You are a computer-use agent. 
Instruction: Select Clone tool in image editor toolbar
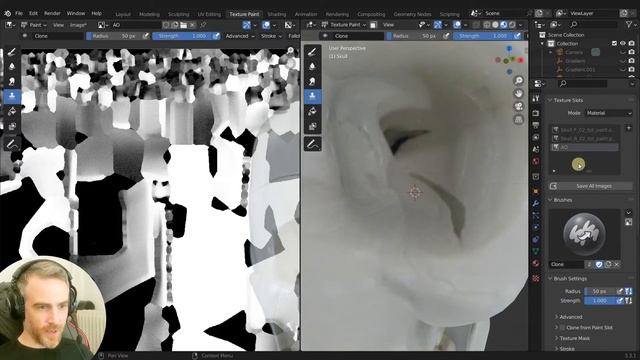tap(12, 96)
